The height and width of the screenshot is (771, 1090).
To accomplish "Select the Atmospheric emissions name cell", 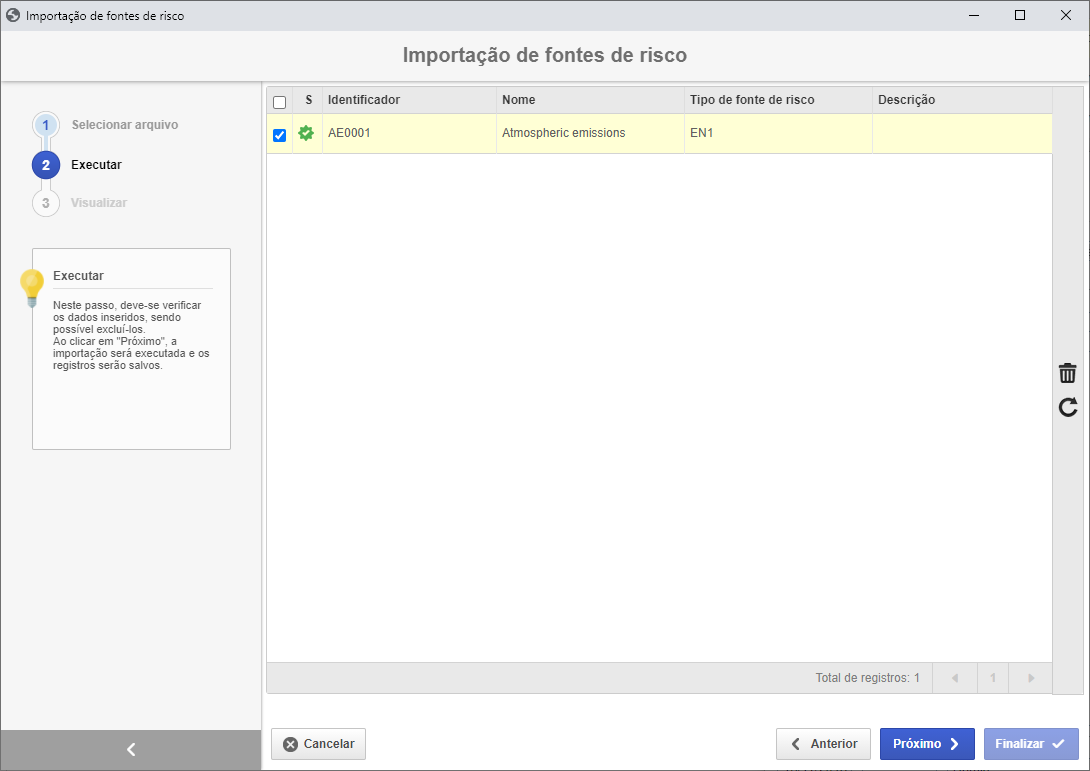I will [x=590, y=133].
